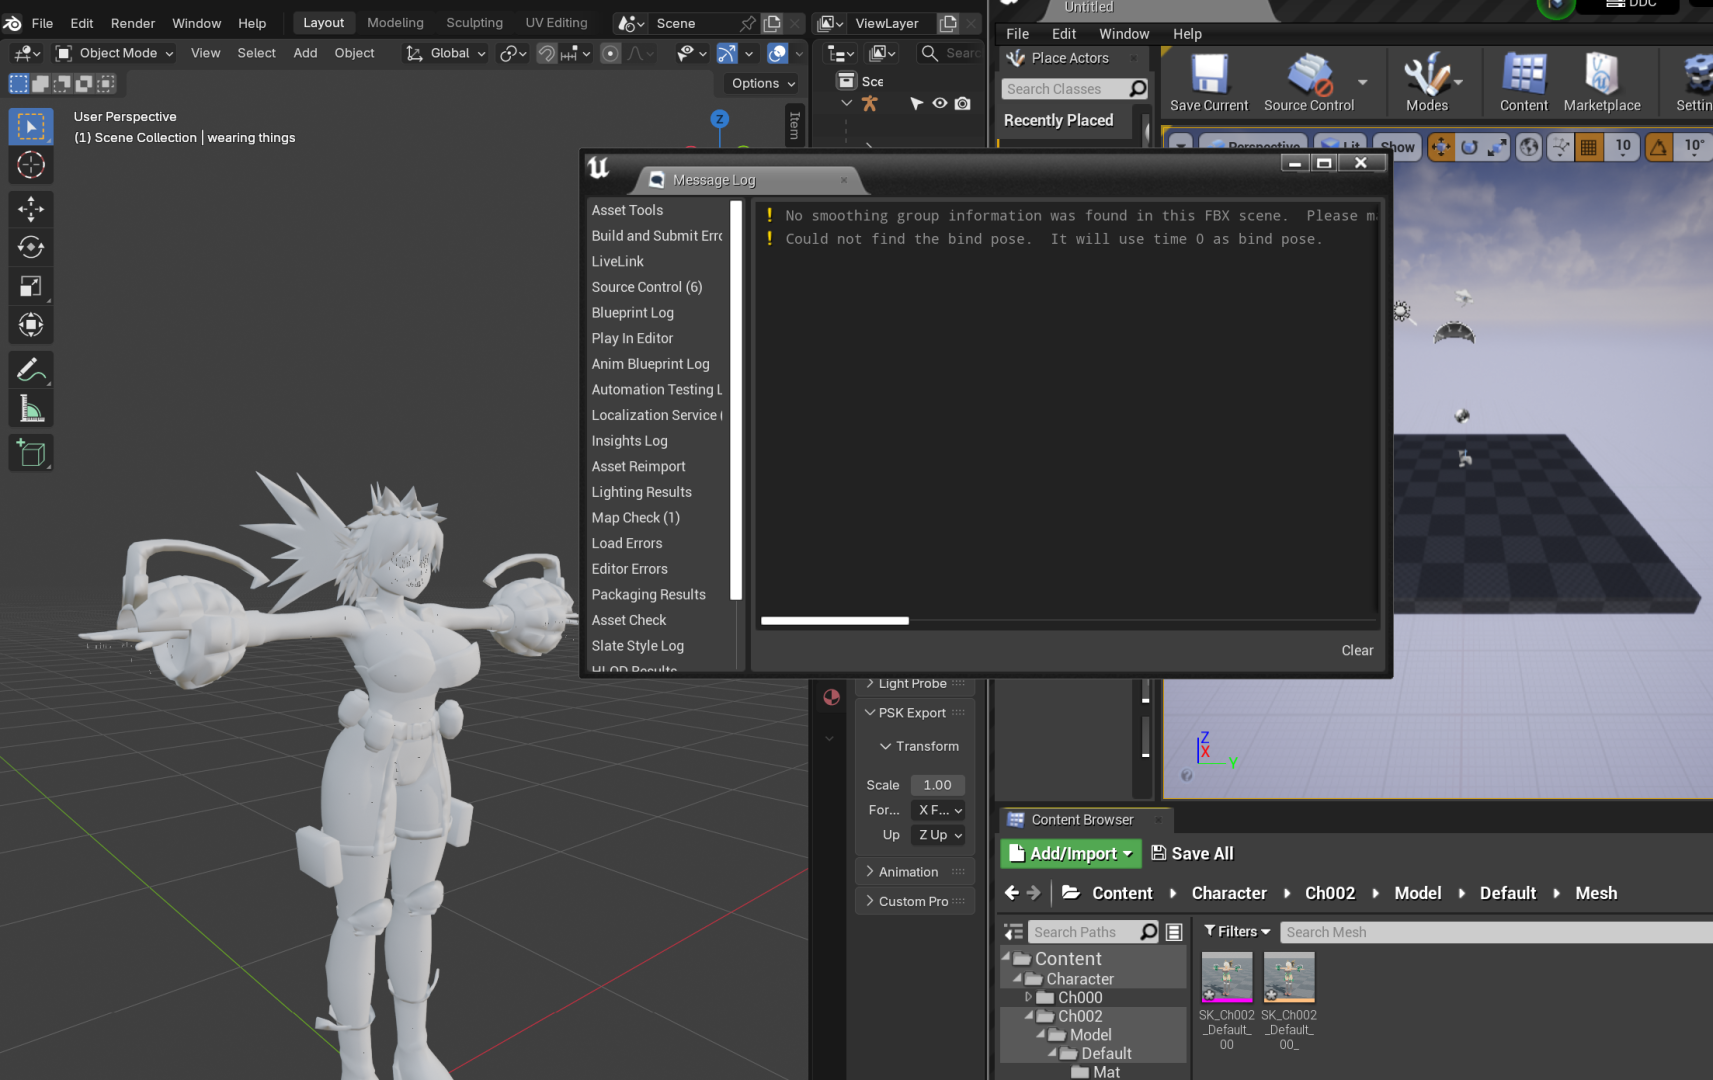Click the view options icon in Content Browser
The image size is (1713, 1080).
click(x=1175, y=932)
